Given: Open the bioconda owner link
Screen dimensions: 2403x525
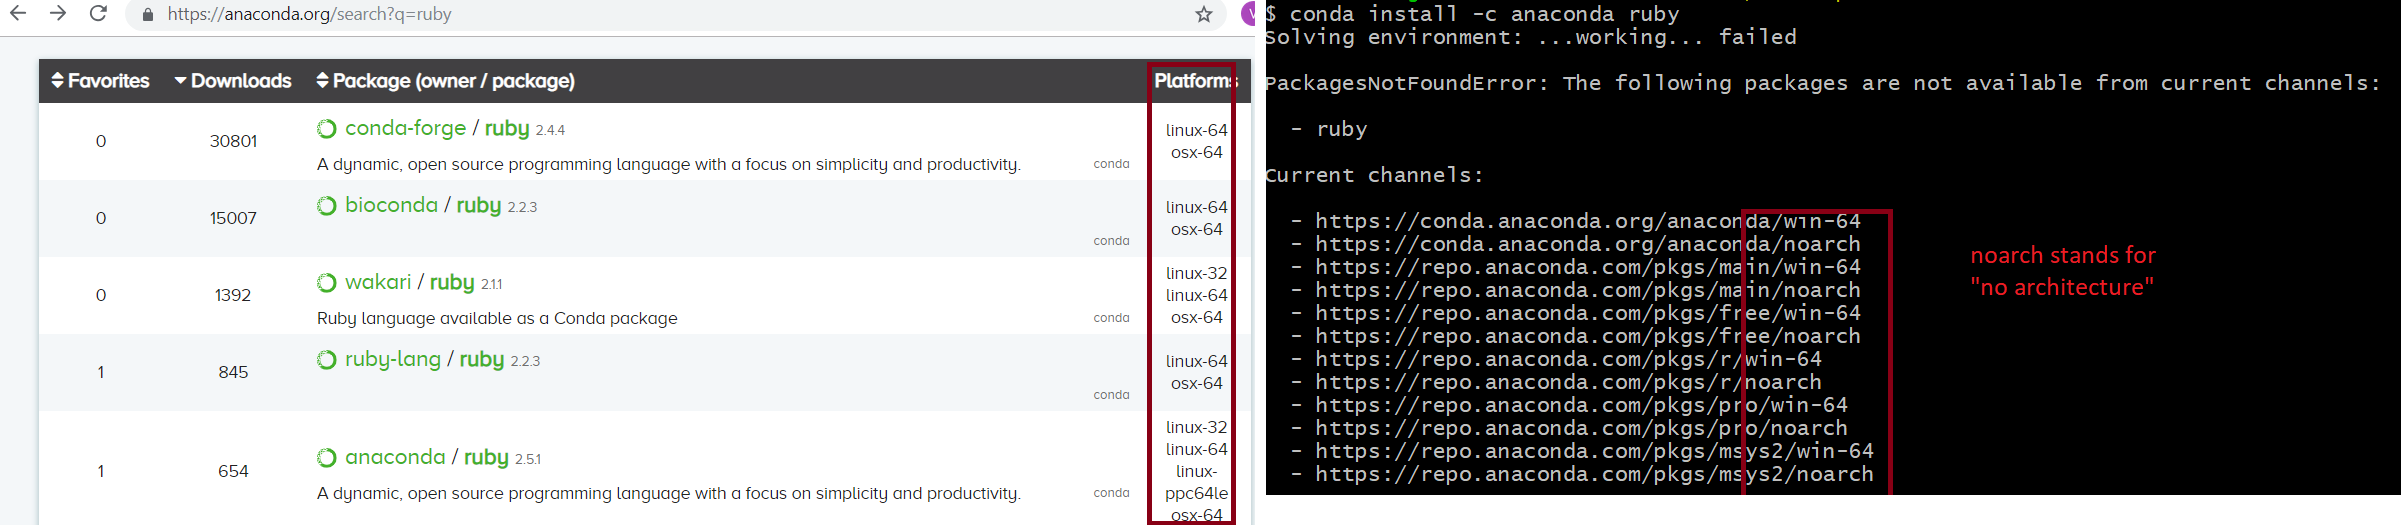Looking at the screenshot, I should click(391, 206).
